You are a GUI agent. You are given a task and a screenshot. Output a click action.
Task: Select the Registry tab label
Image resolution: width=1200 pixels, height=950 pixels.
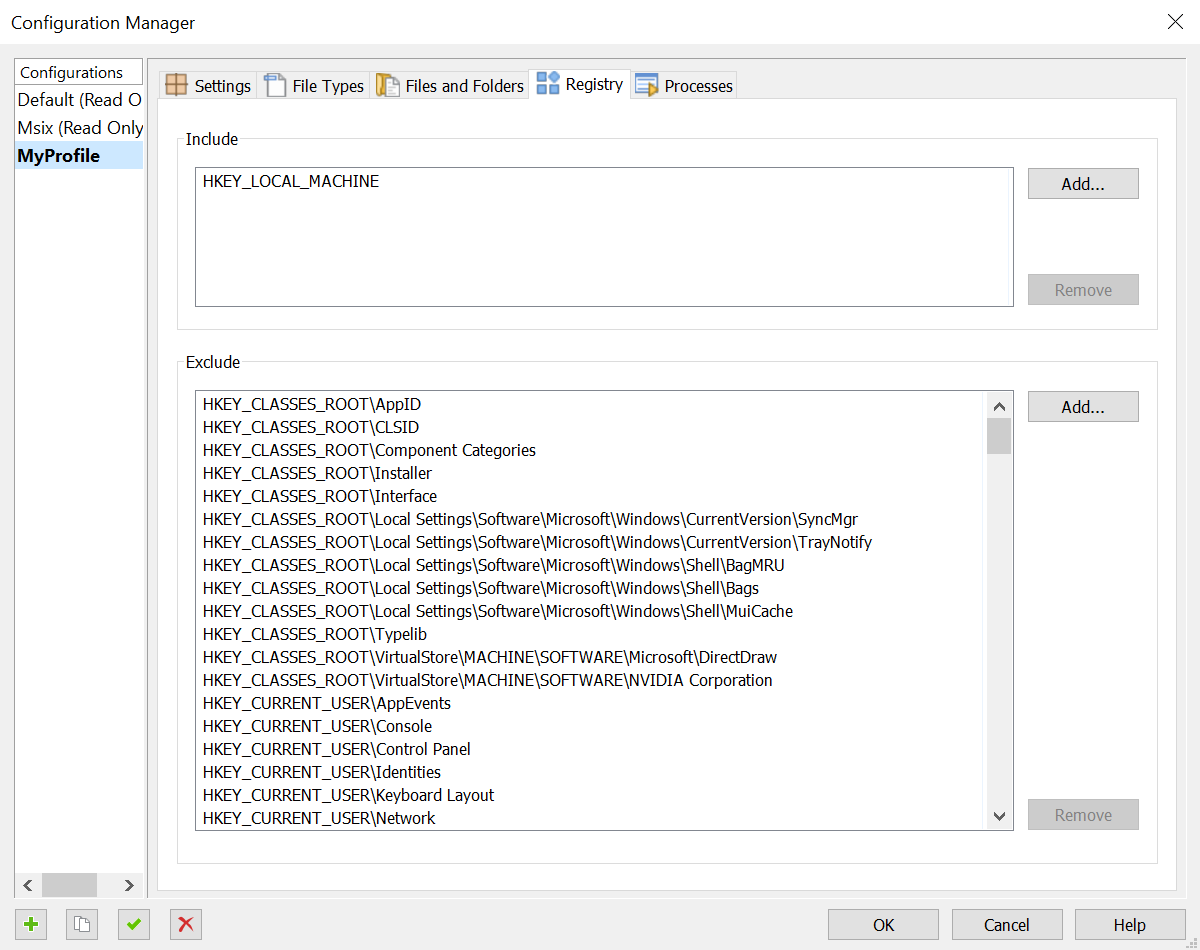594,84
